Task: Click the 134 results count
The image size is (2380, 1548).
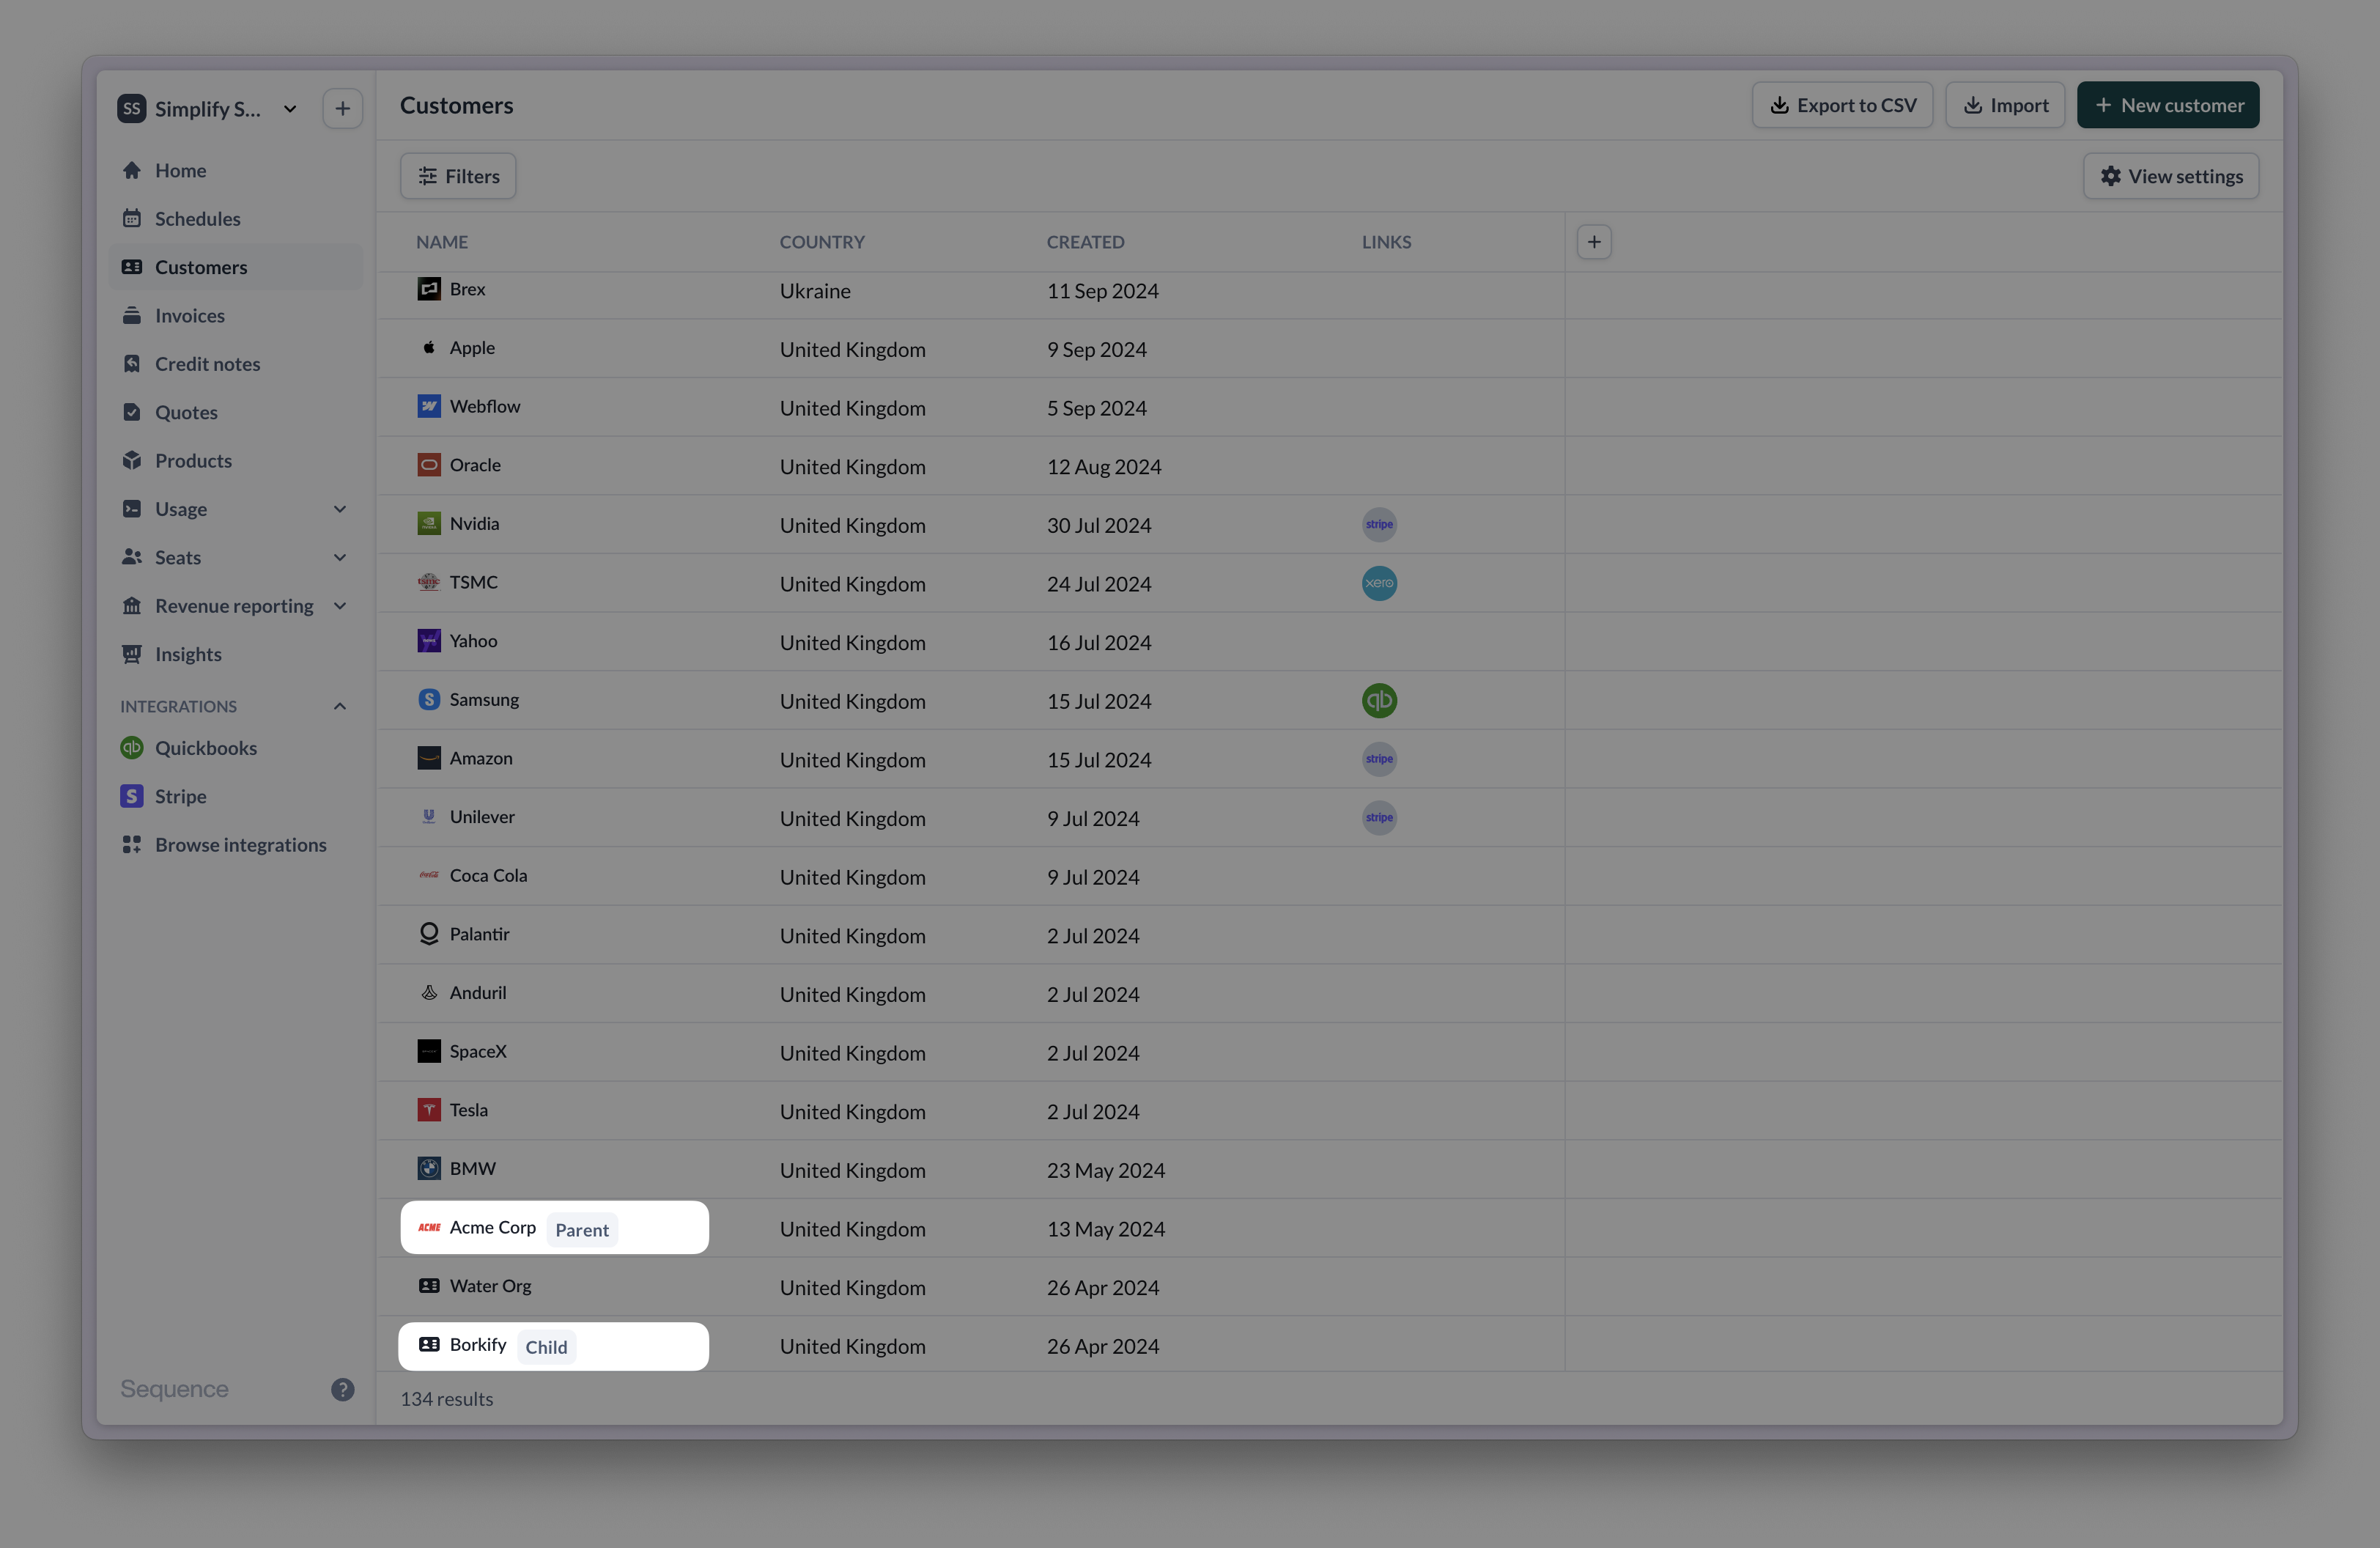Action: [447, 1399]
